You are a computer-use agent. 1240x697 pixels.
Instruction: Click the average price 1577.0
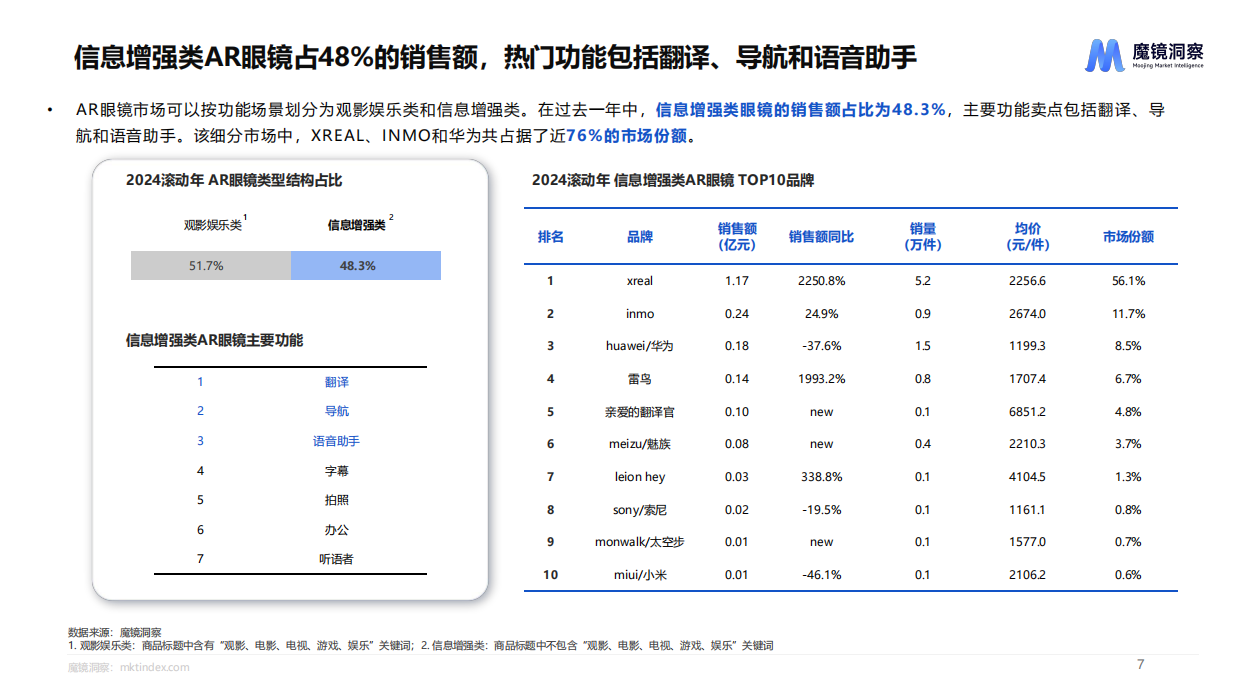[1027, 542]
